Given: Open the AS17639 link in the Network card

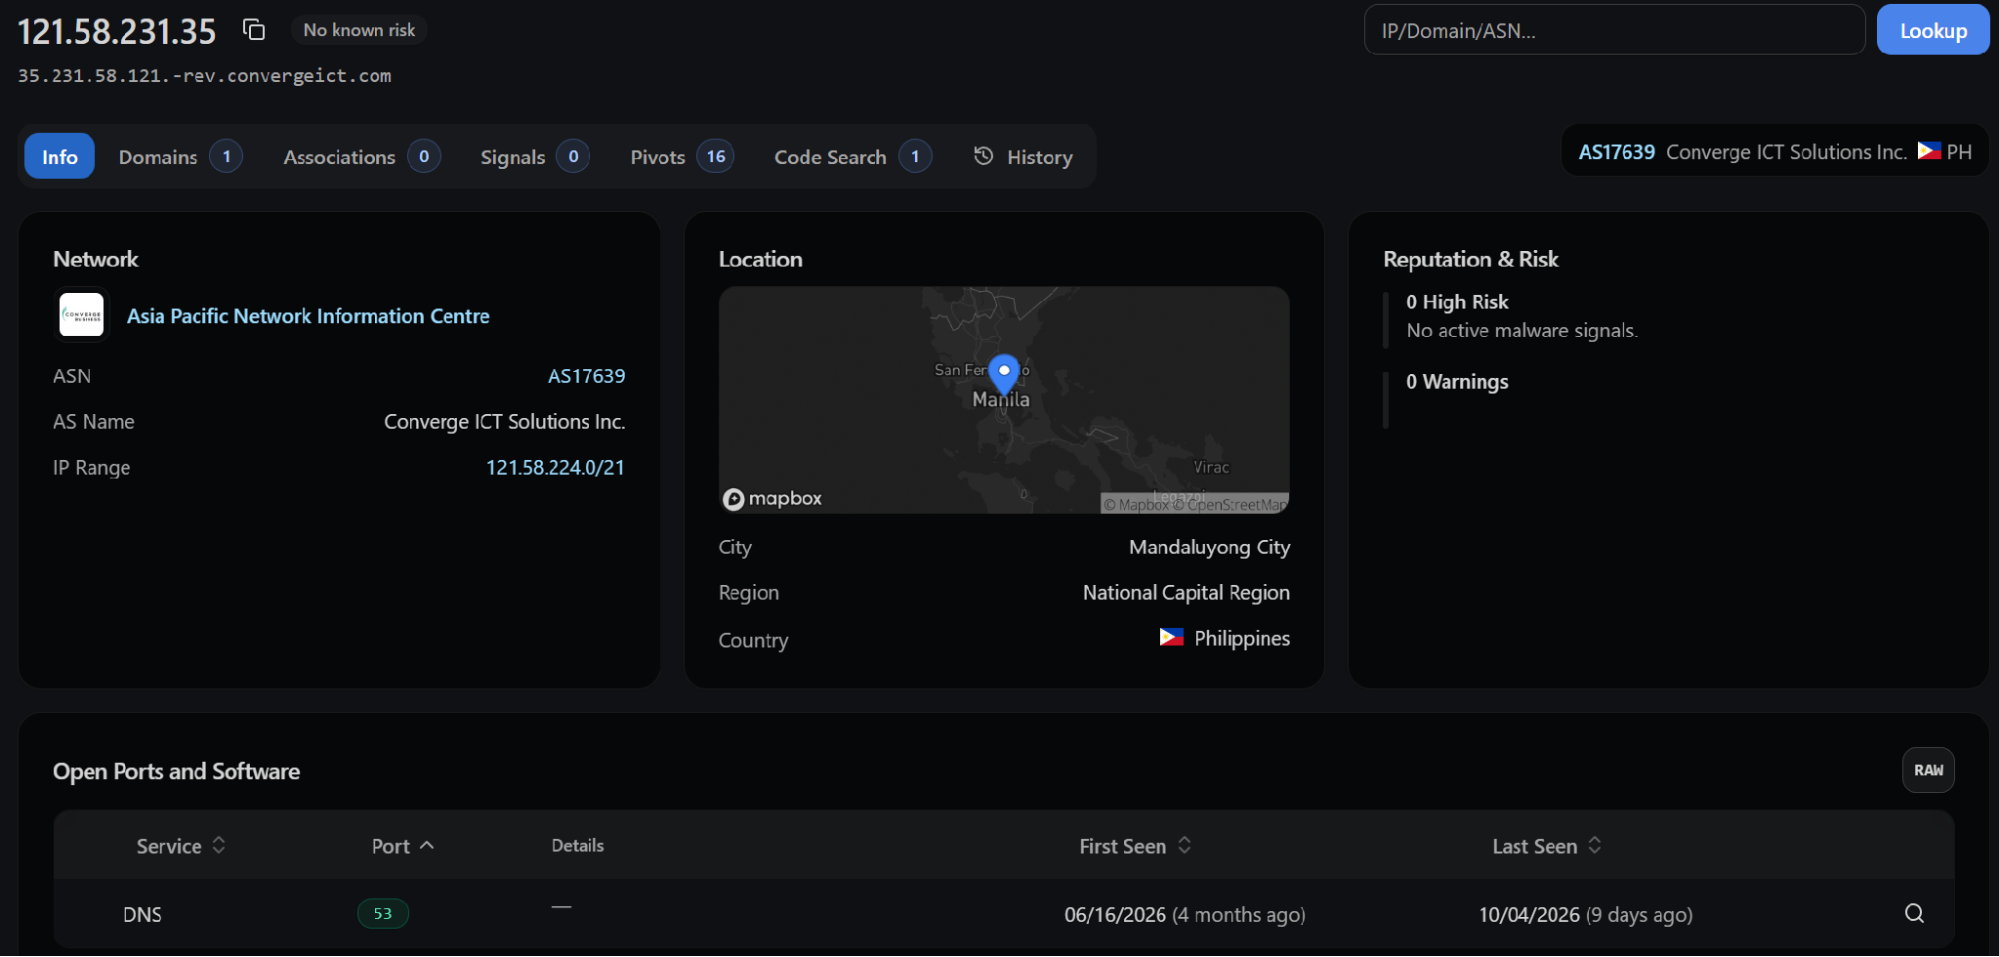Looking at the screenshot, I should pyautogui.click(x=586, y=376).
